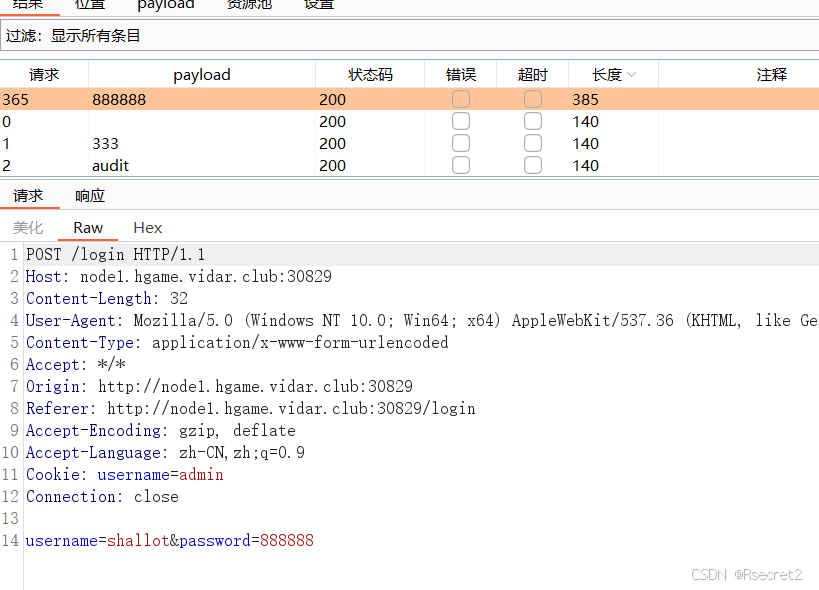This screenshot has width=819, height=590.
Task: Switch to the 位置 tab
Action: (x=90, y=6)
